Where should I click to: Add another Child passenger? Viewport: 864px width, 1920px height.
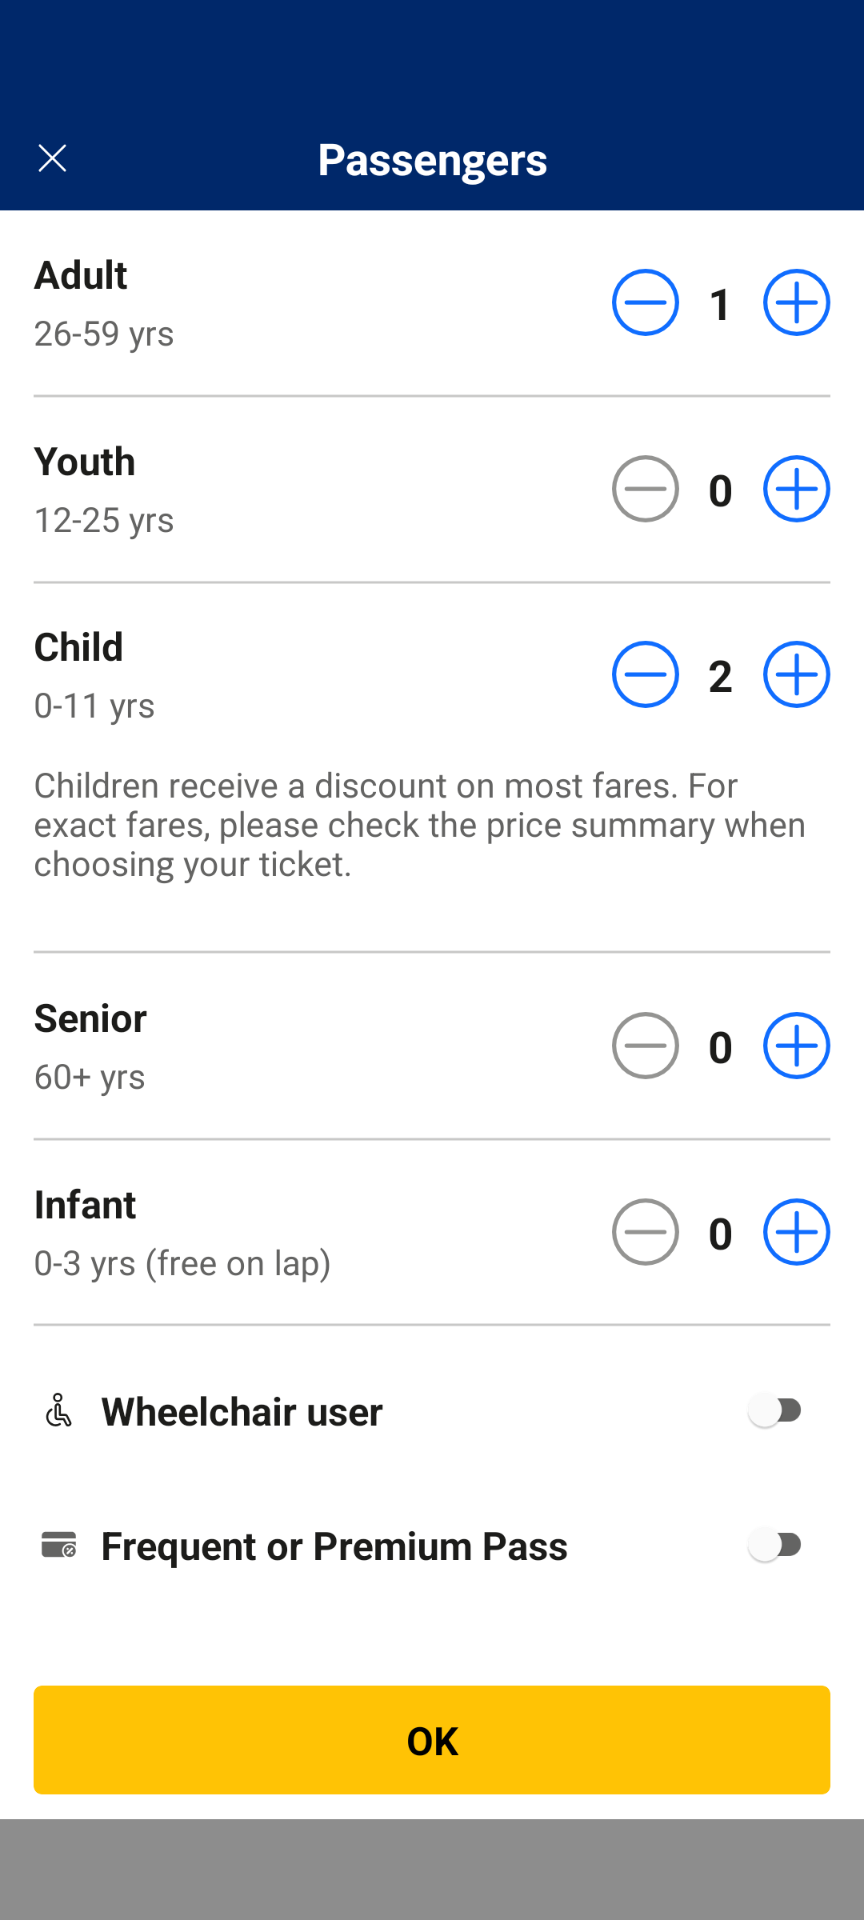pos(796,675)
